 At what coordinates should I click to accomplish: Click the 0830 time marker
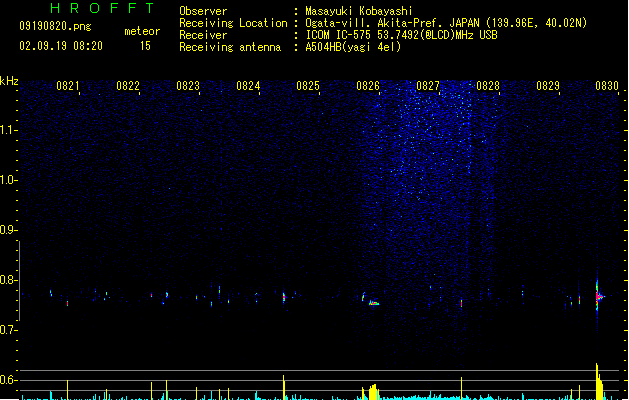(607, 86)
